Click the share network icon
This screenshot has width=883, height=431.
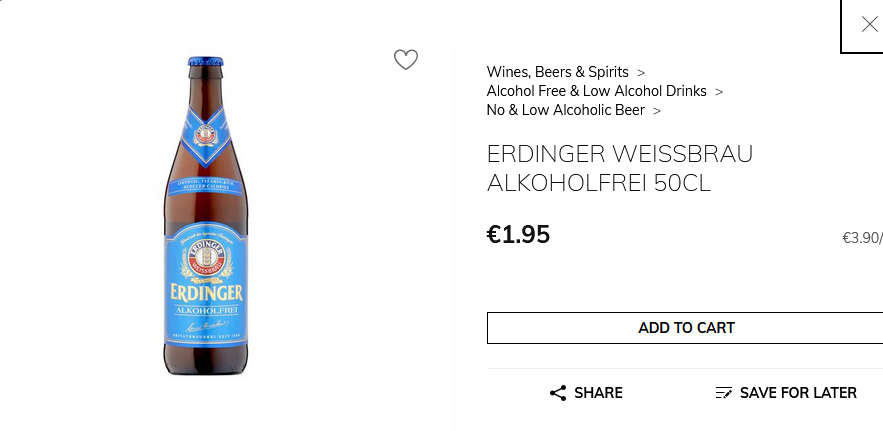tap(558, 393)
